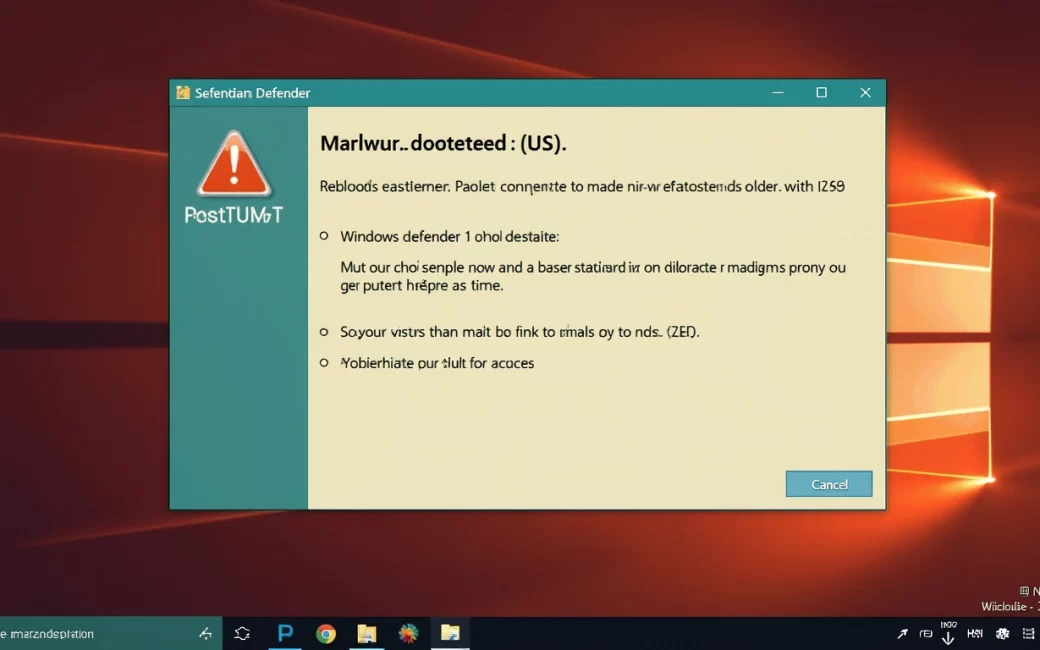Click the 'Mut our choi senple now' paragraph
The image size is (1040, 650).
[x=593, y=277]
